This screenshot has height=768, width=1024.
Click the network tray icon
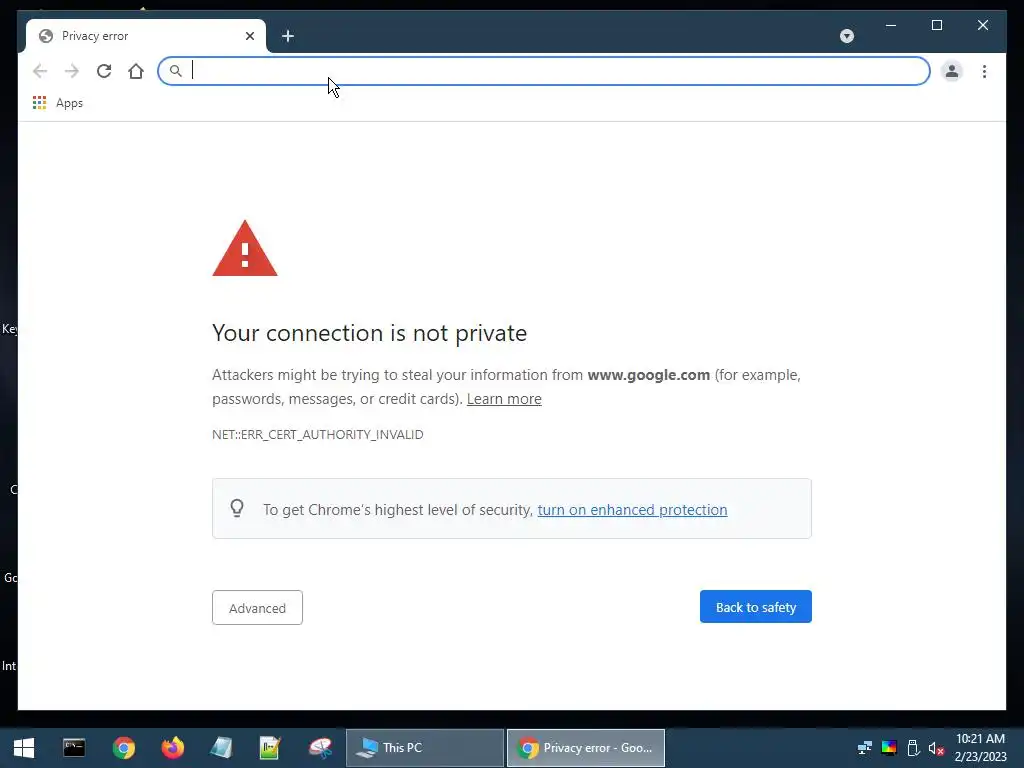[865, 748]
